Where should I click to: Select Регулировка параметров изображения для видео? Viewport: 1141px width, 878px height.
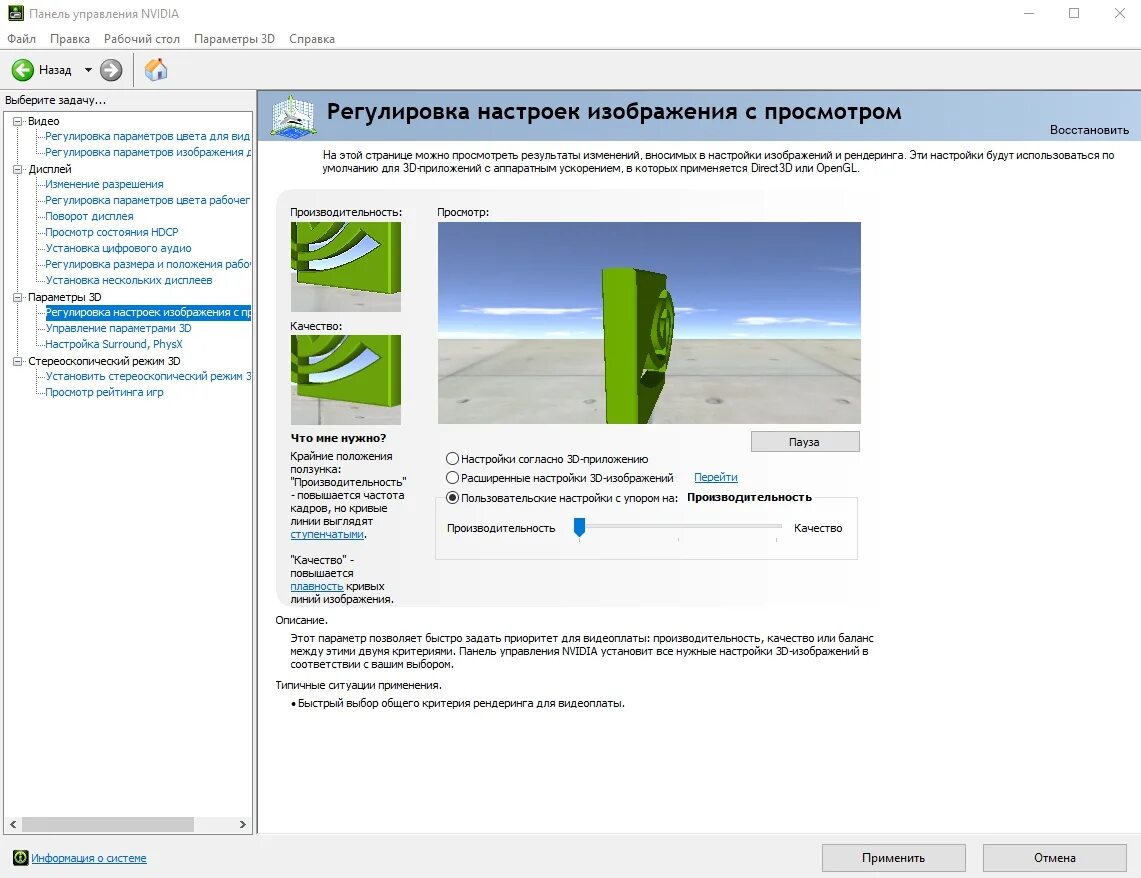coord(148,152)
